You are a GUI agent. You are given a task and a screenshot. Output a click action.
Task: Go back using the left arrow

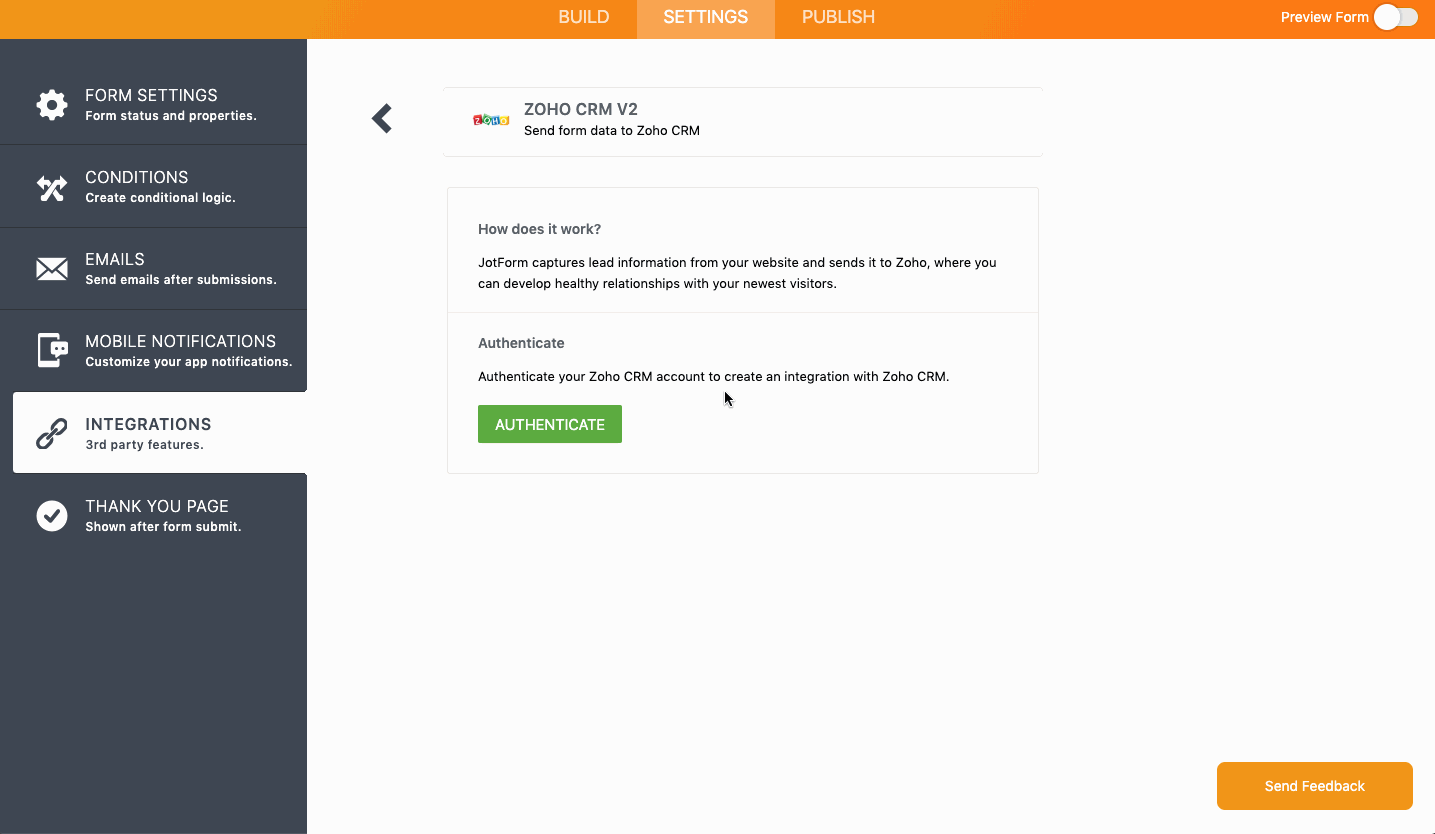[x=382, y=119]
